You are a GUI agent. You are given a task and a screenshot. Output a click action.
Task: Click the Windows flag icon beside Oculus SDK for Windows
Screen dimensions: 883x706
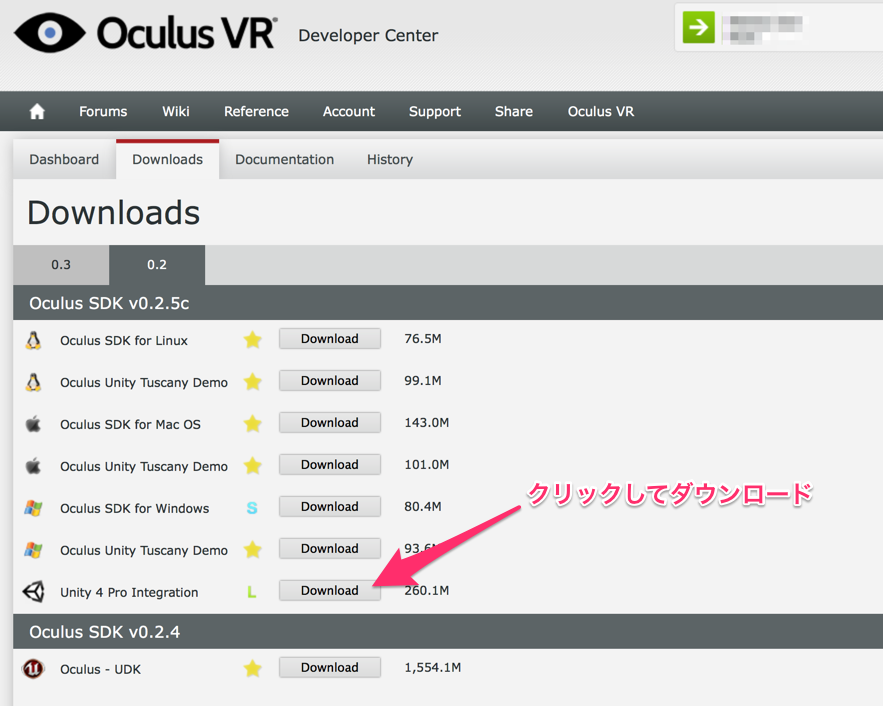[x=33, y=508]
